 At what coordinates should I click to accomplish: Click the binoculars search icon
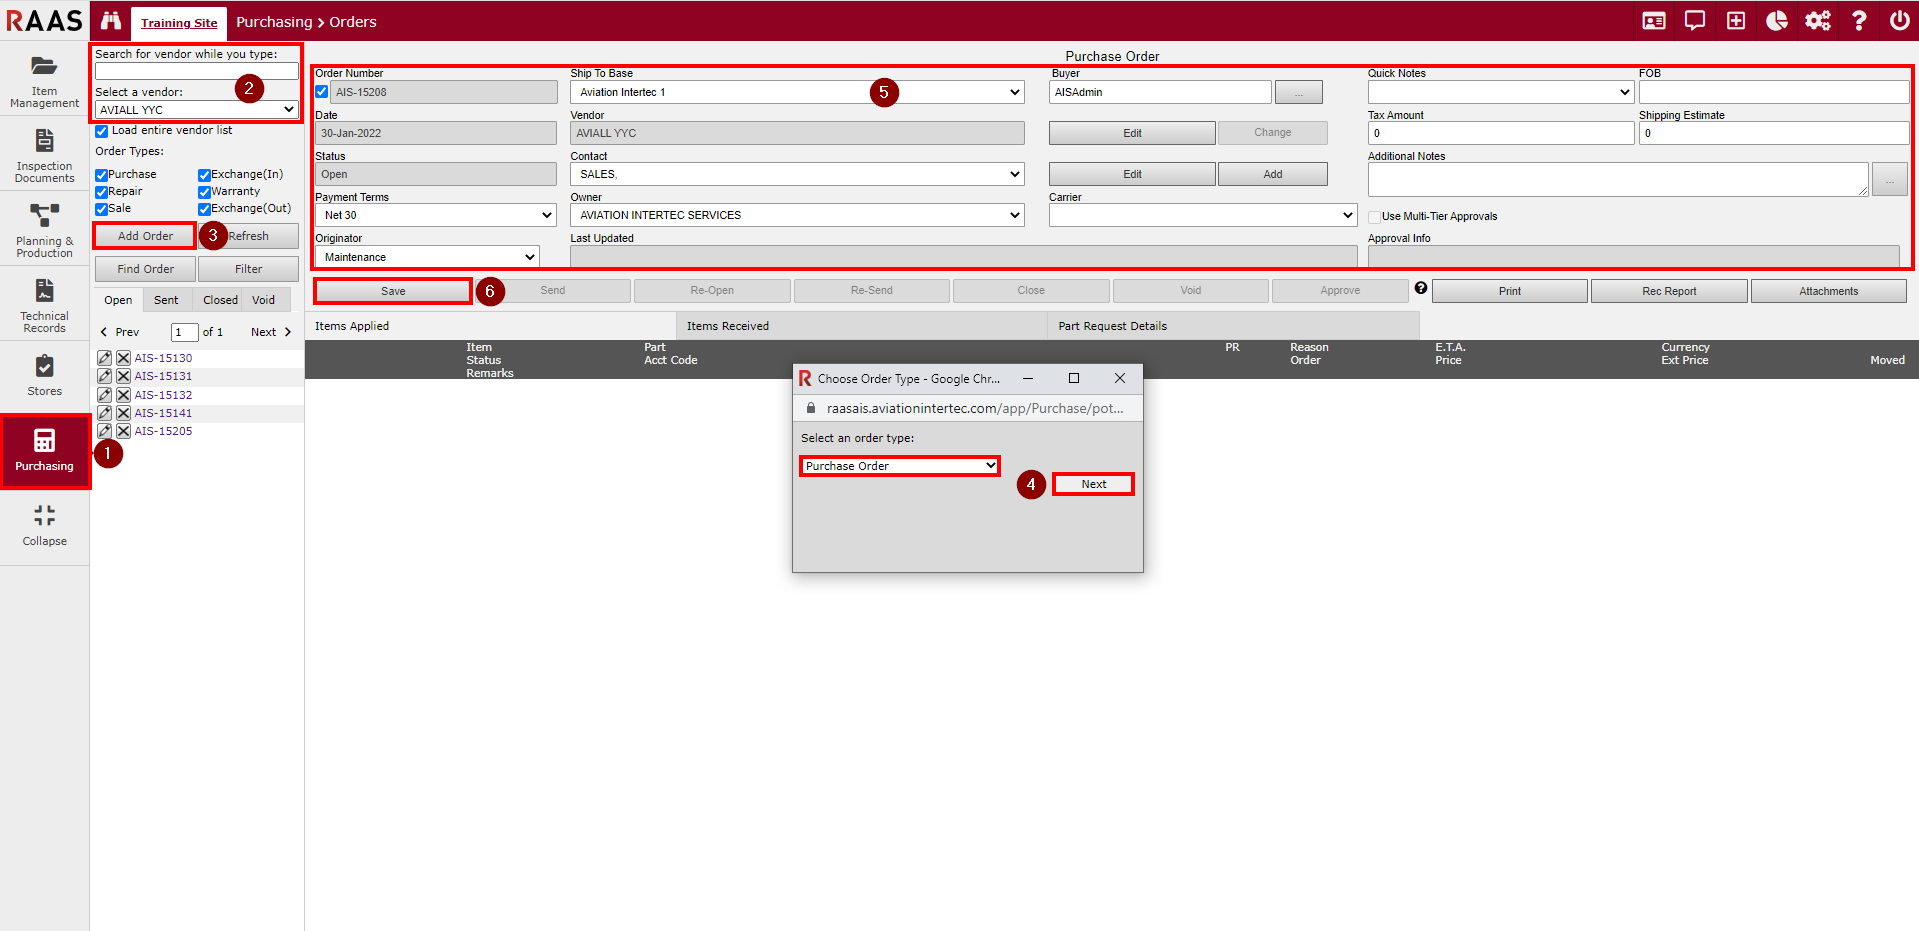point(111,21)
